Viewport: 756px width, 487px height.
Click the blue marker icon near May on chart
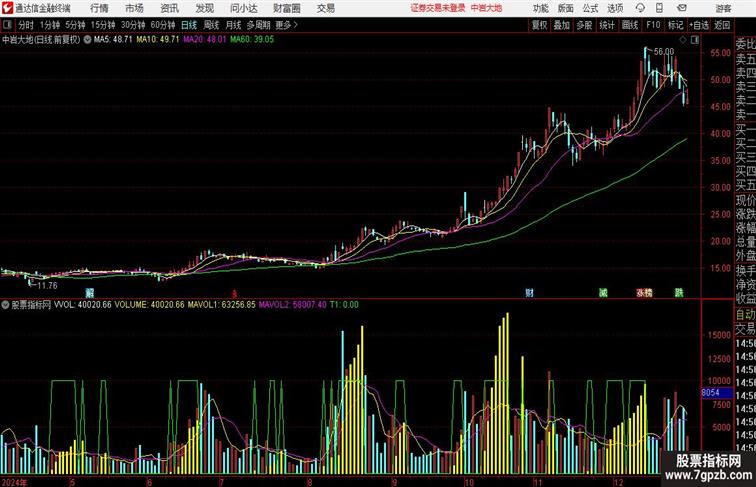90,293
